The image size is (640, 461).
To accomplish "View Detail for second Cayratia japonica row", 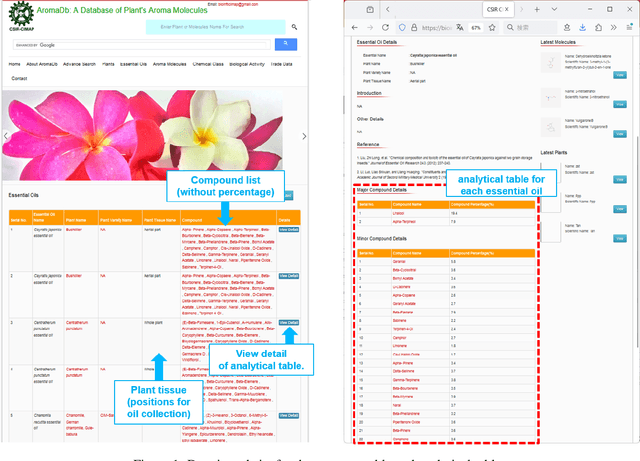I will click(x=289, y=276).
